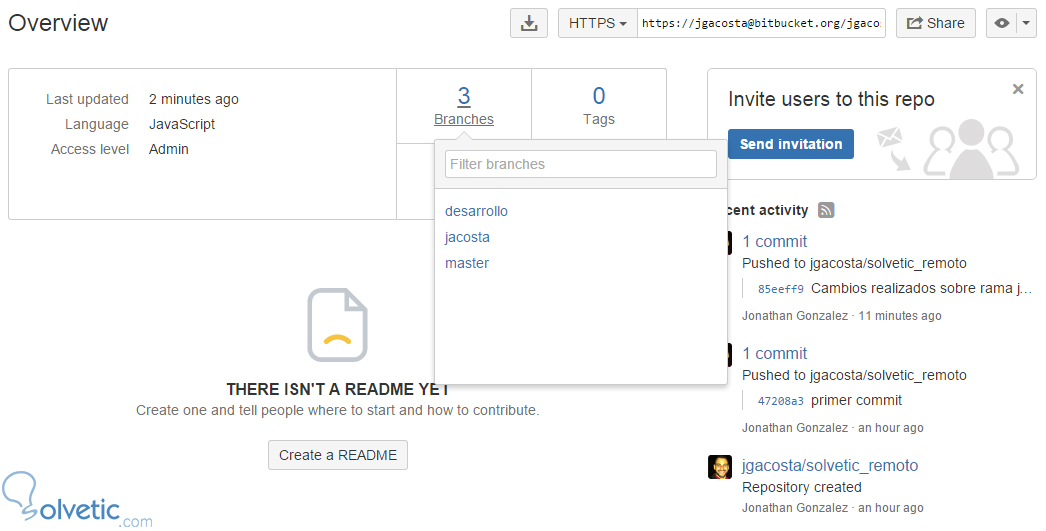Click the sad README file icon
1046x531 pixels.
337,325
